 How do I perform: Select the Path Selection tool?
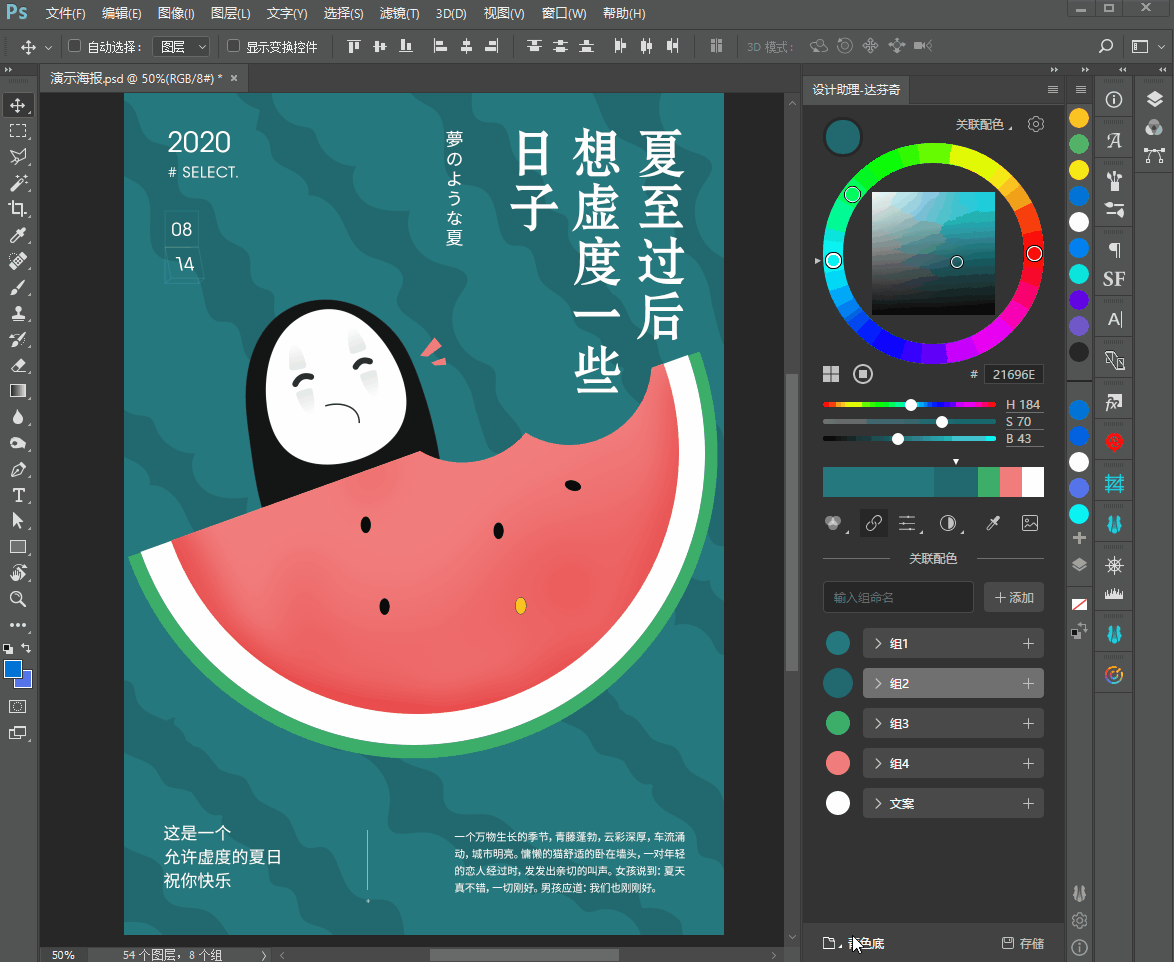tap(18, 521)
